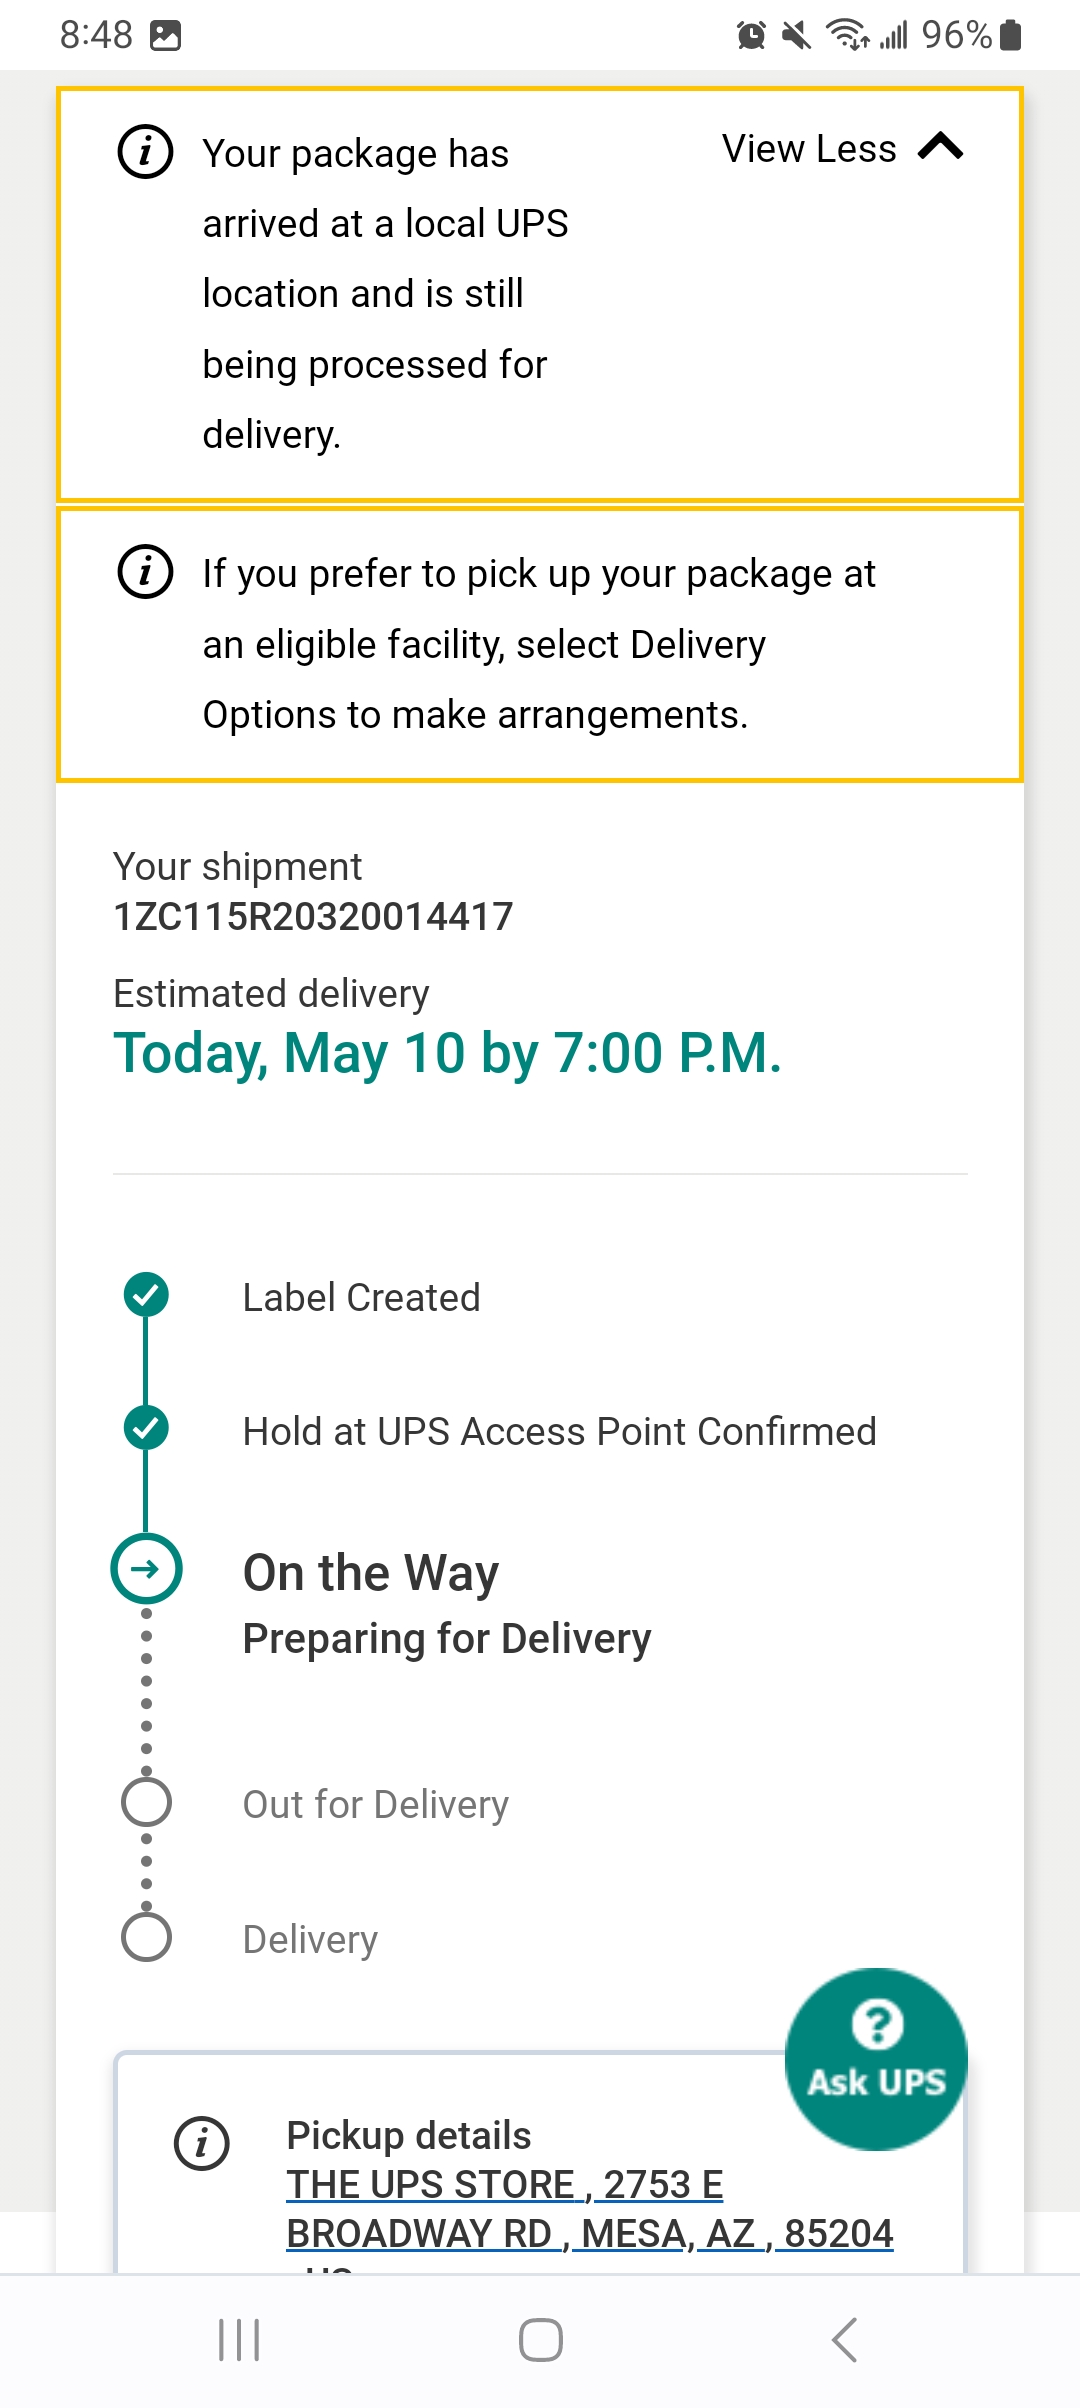Screen dimensions: 1080x2408
Task: Tap the Ask UPS help button
Action: pos(876,2058)
